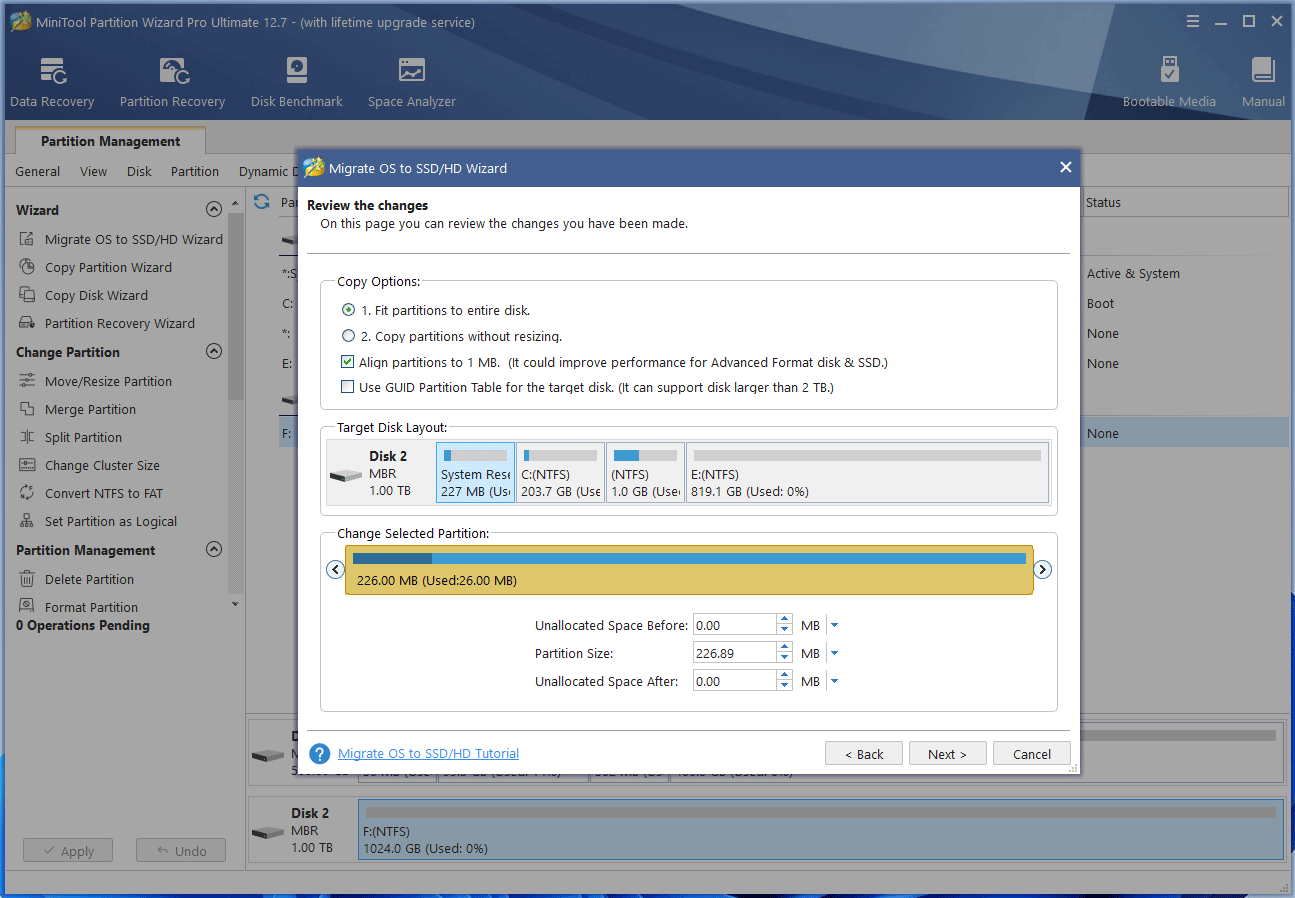Click the Migrate OS to SSD/HD Wizard sidebar icon

27,239
